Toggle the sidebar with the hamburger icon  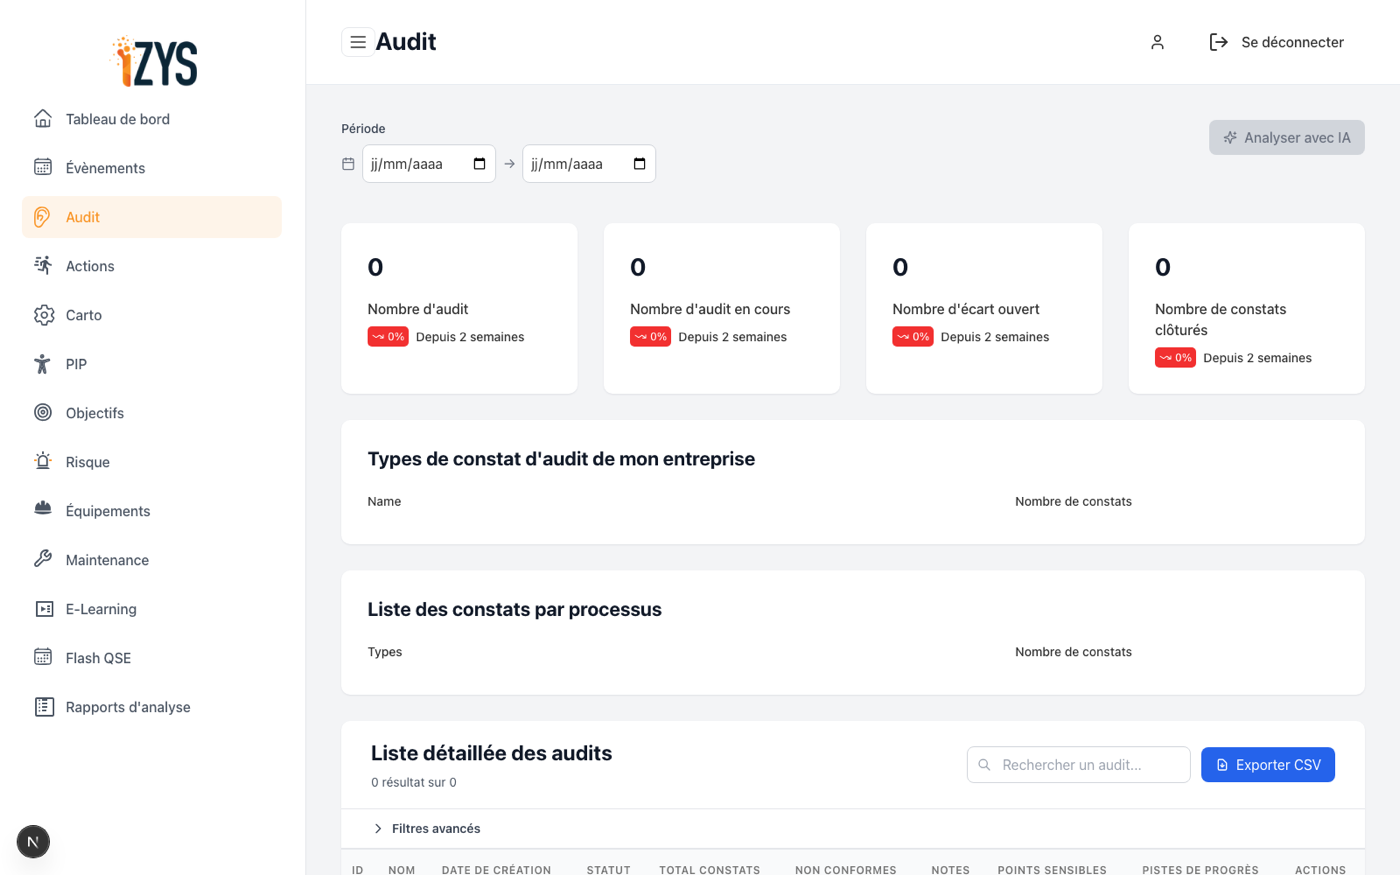click(x=358, y=42)
